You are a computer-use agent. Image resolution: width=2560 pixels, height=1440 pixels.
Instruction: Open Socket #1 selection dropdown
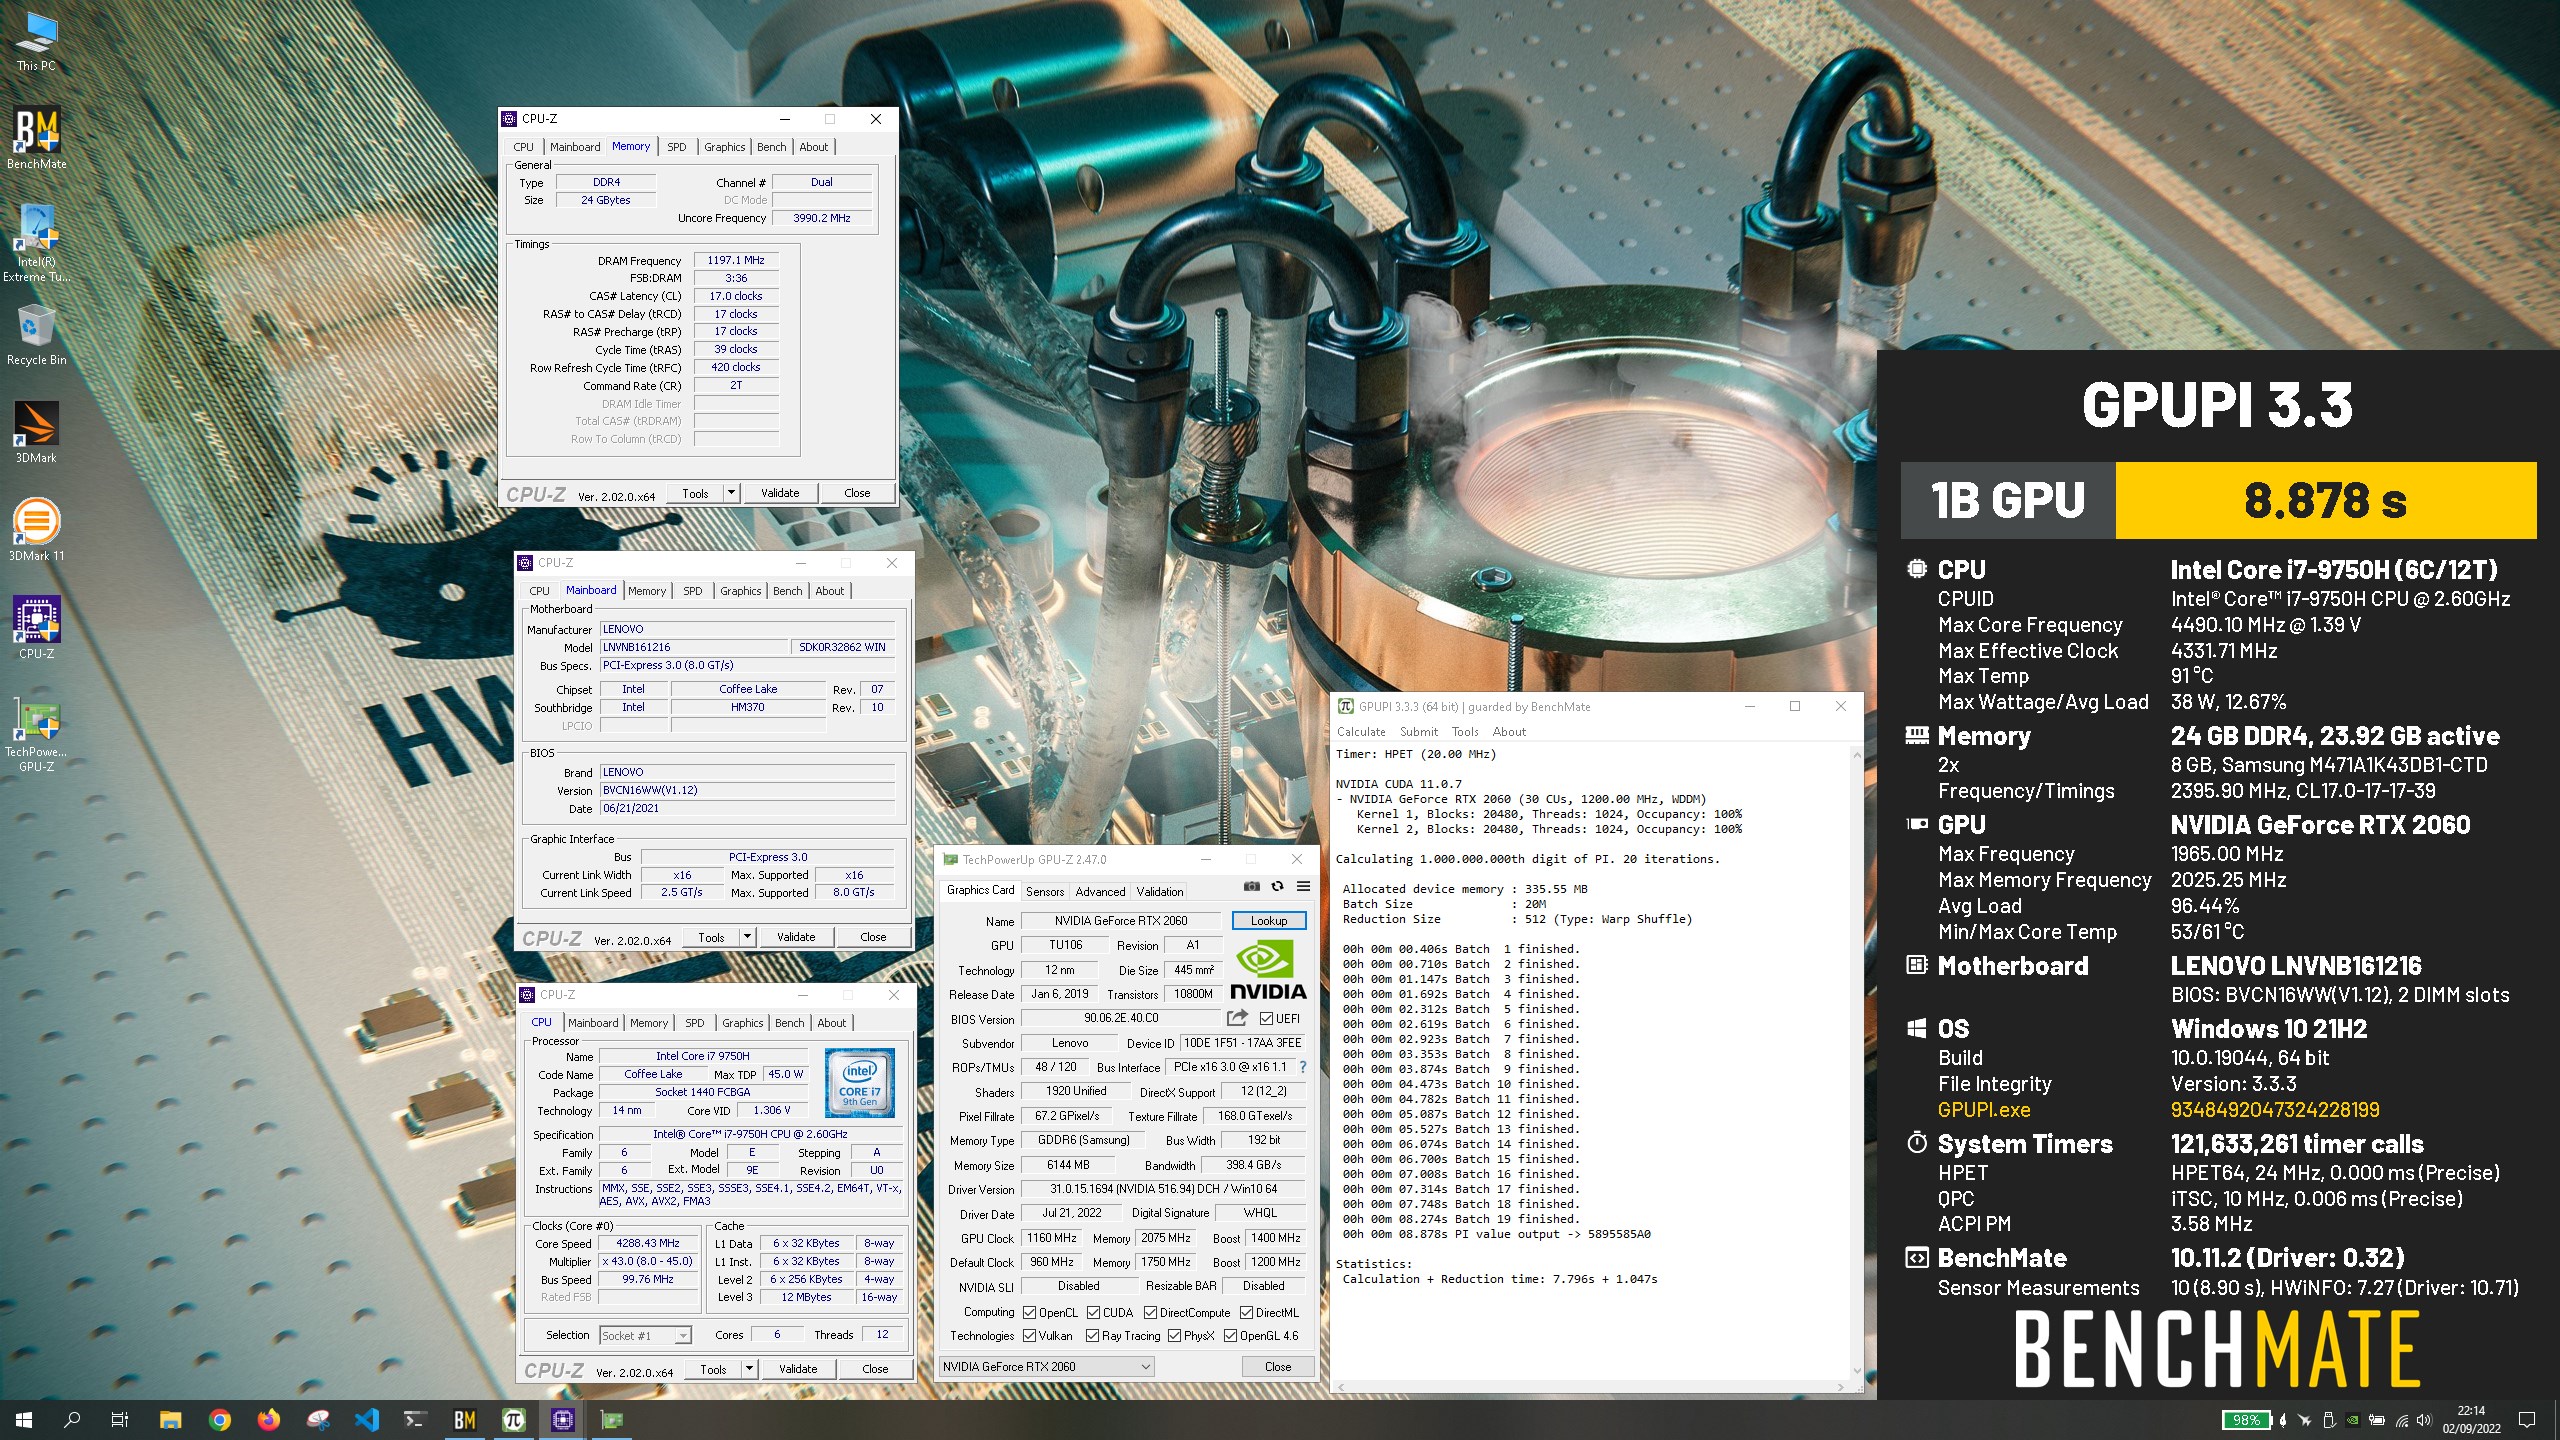coord(645,1335)
